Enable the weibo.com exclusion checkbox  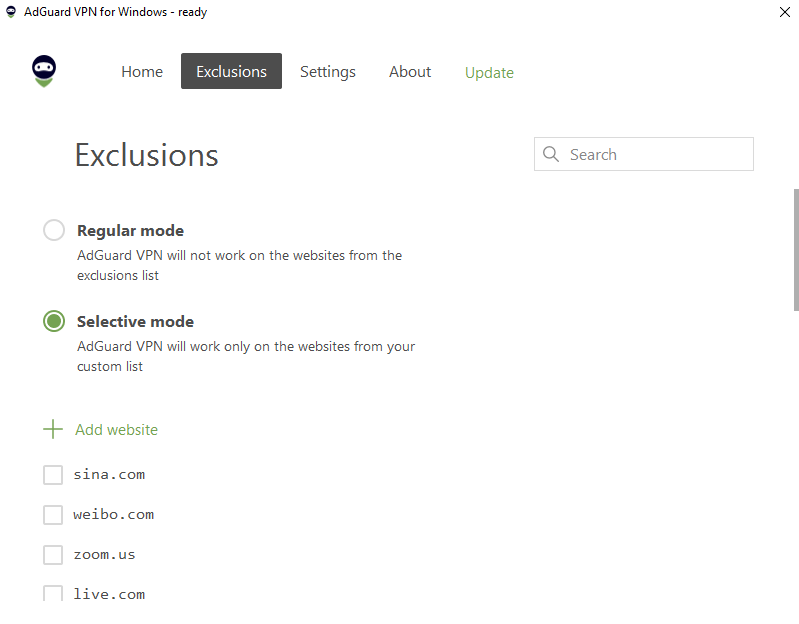[x=53, y=515]
